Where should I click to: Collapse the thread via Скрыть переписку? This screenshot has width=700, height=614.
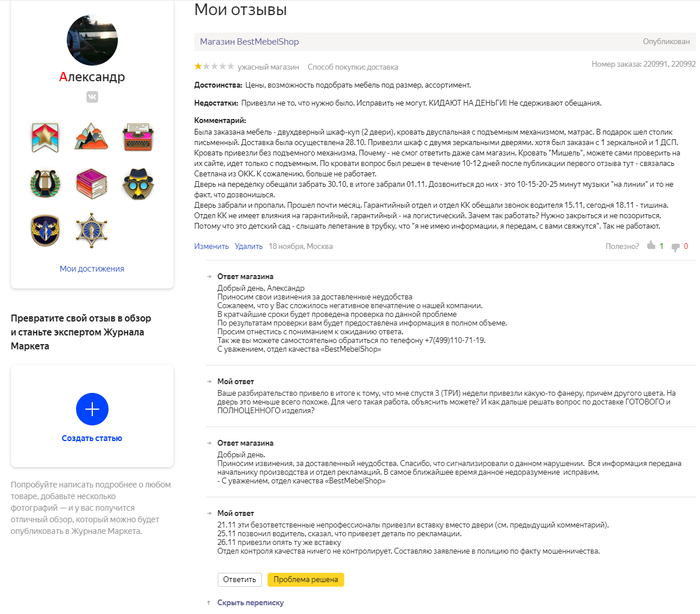[x=250, y=603]
